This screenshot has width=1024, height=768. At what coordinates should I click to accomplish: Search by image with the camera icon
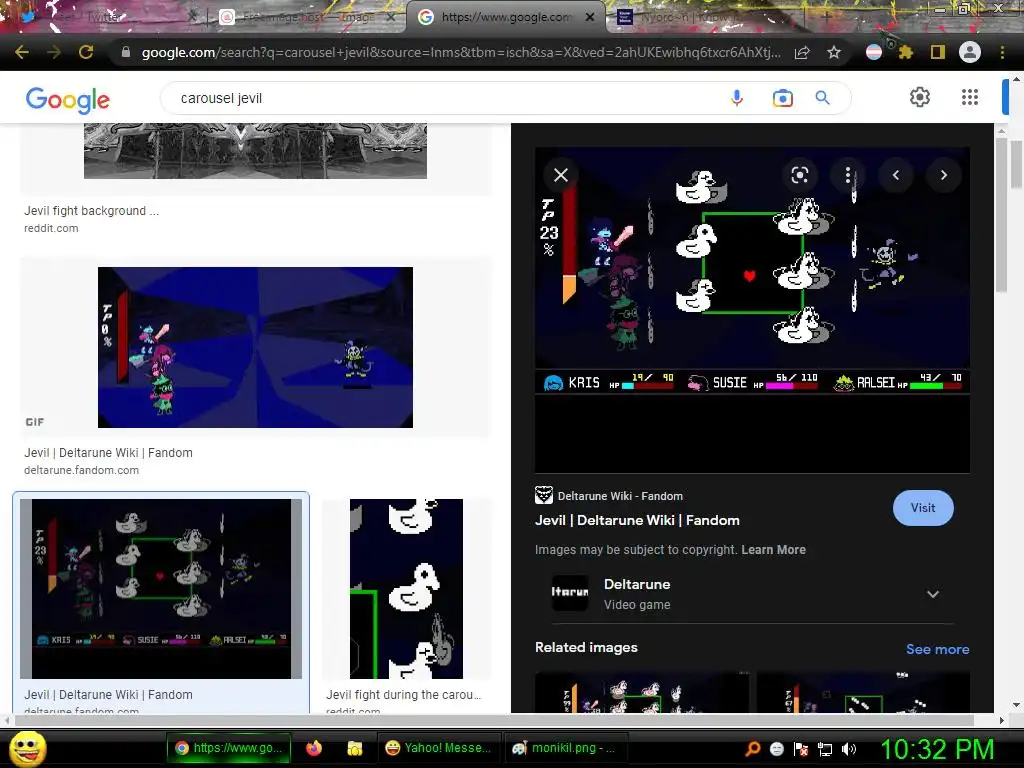tap(782, 98)
